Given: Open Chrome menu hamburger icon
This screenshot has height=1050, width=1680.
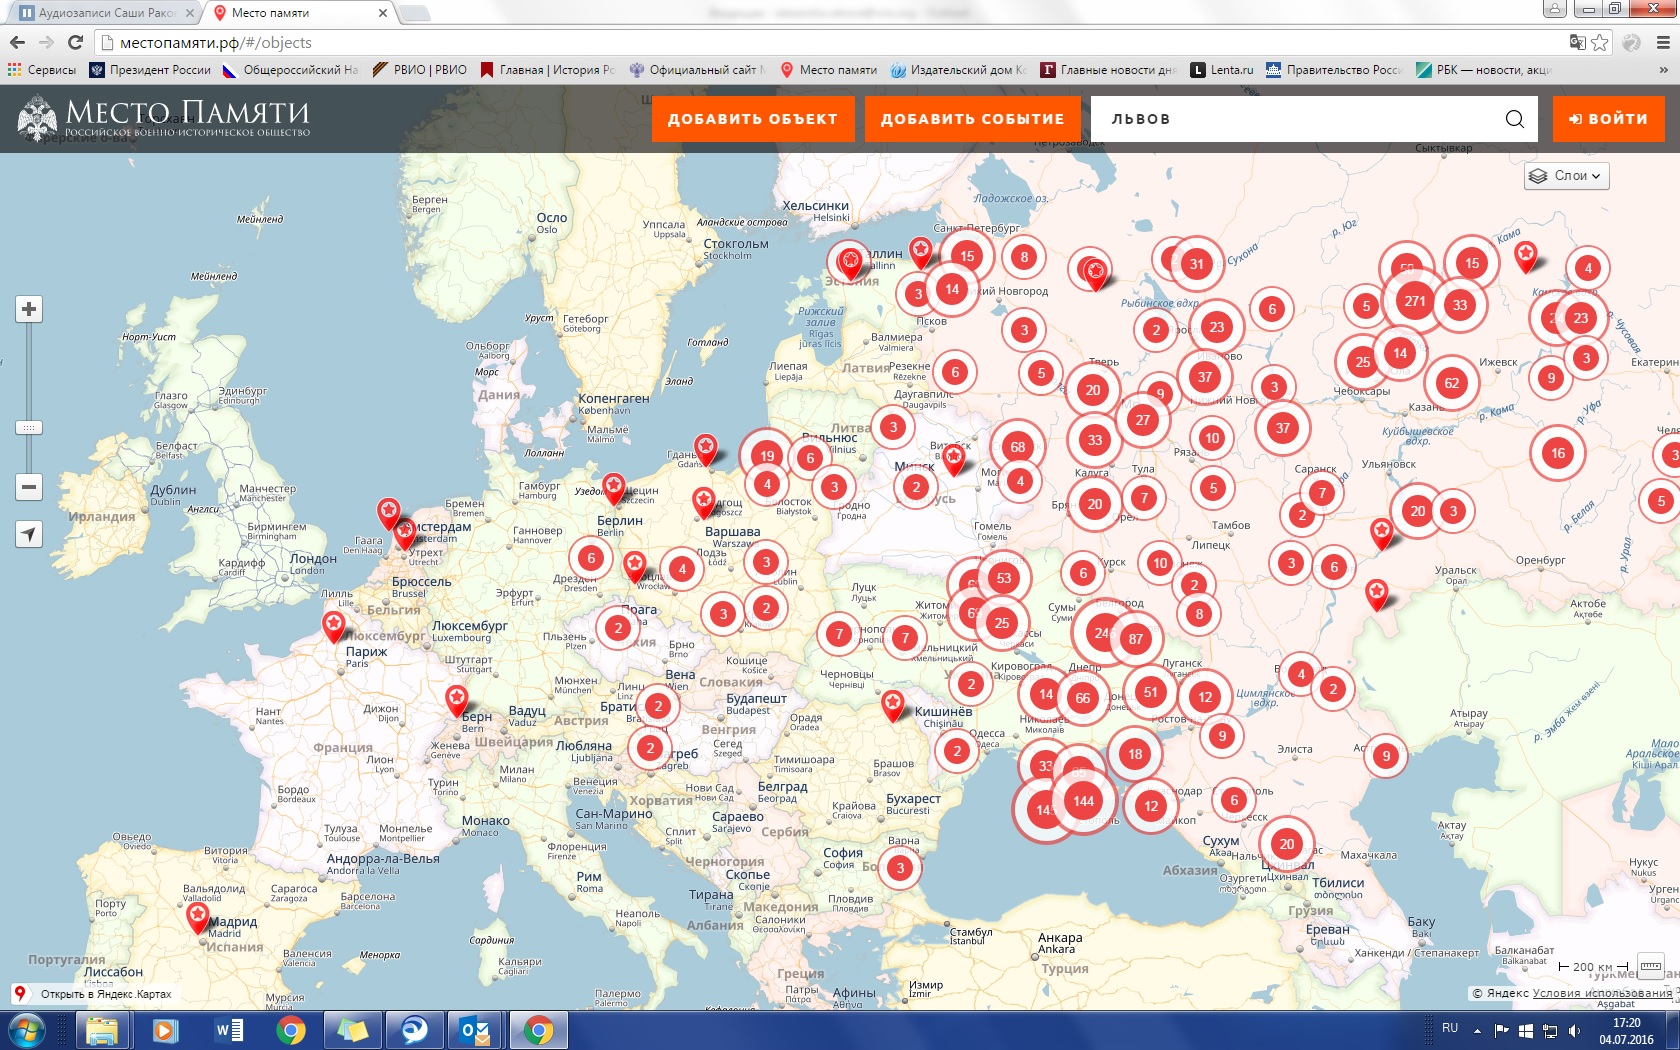Looking at the screenshot, I should [x=1663, y=42].
